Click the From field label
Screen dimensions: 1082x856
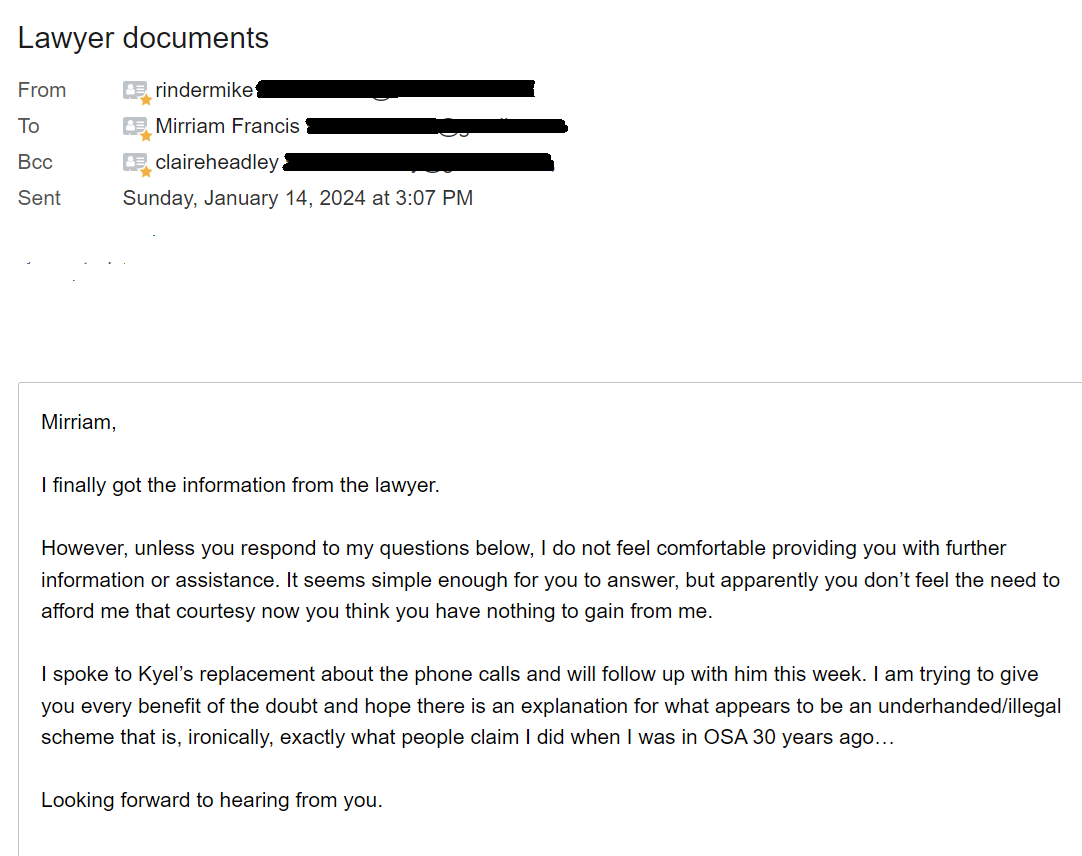[x=42, y=90]
